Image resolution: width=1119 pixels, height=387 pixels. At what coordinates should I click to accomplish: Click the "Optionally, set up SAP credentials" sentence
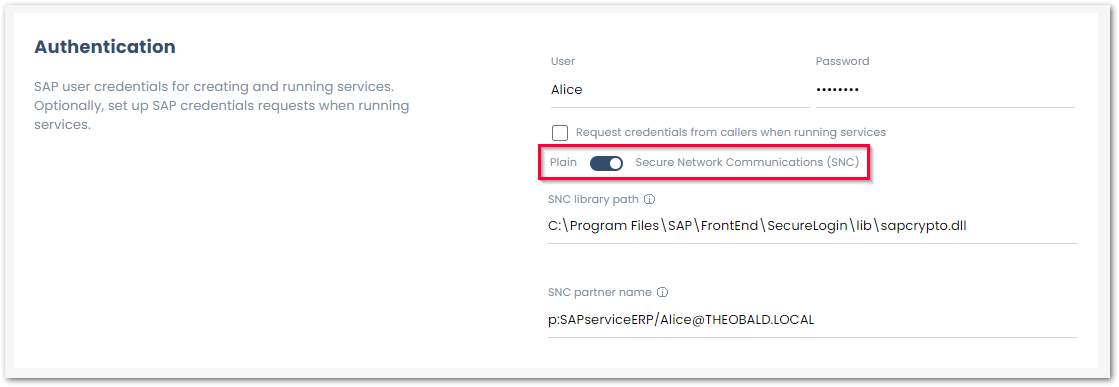tap(222, 115)
